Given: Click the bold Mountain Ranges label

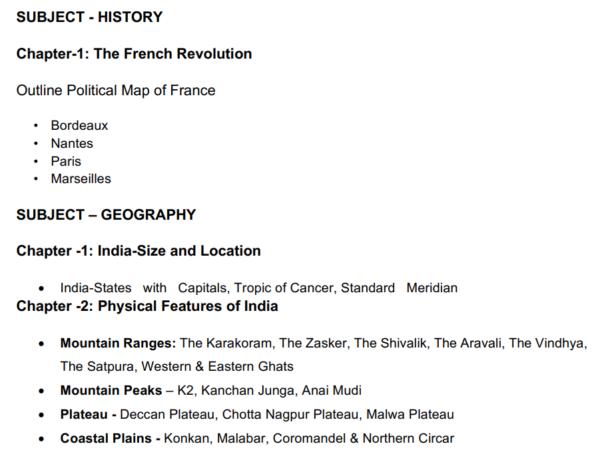Looking at the screenshot, I should coord(118,343).
